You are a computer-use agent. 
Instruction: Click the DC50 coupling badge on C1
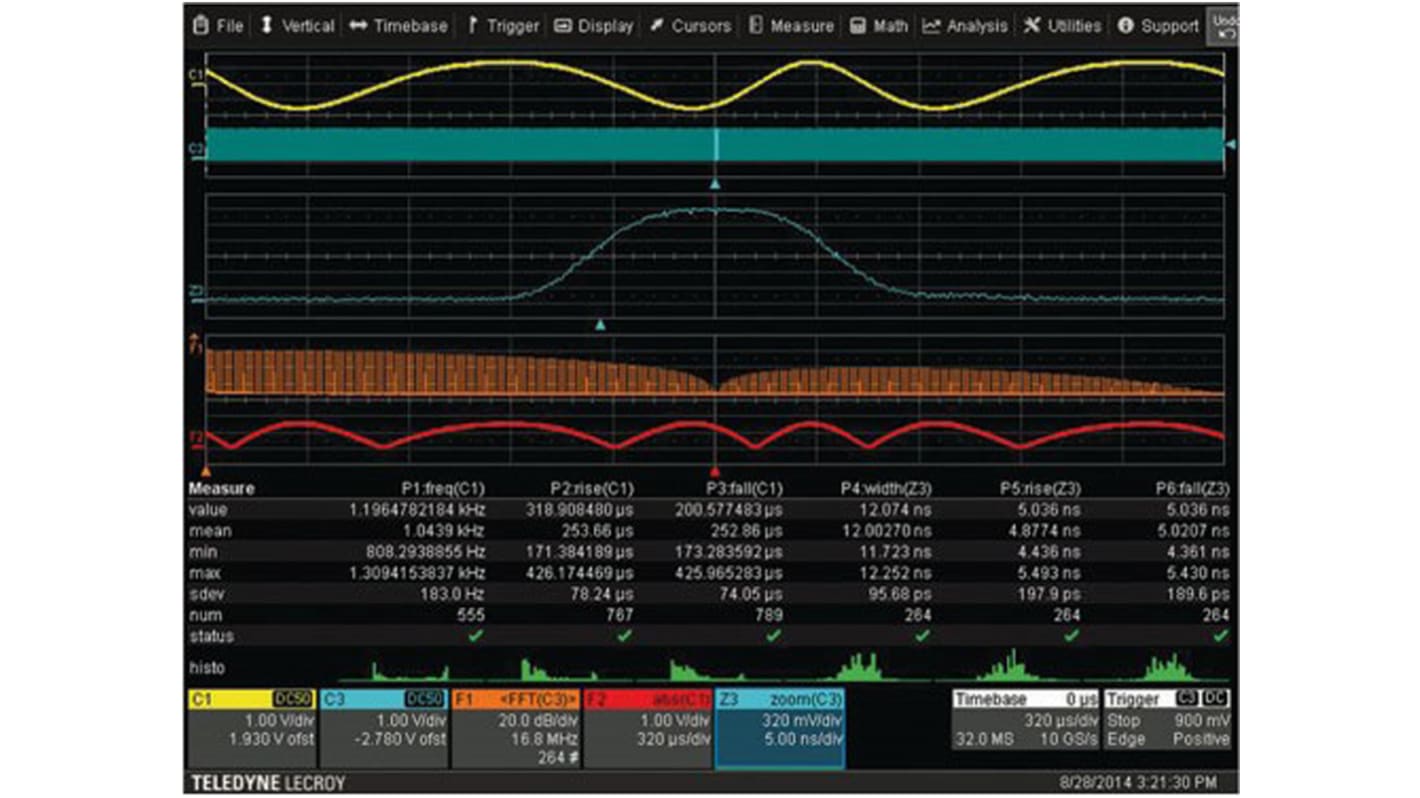click(x=294, y=699)
